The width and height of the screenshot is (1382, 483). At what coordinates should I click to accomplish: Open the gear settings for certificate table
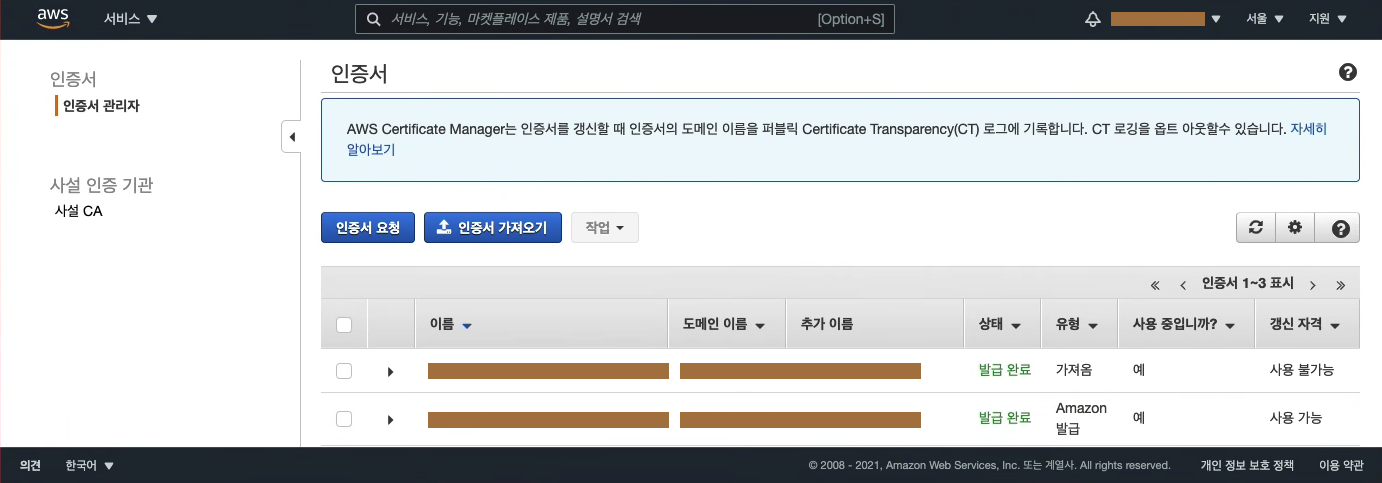[1294, 227]
